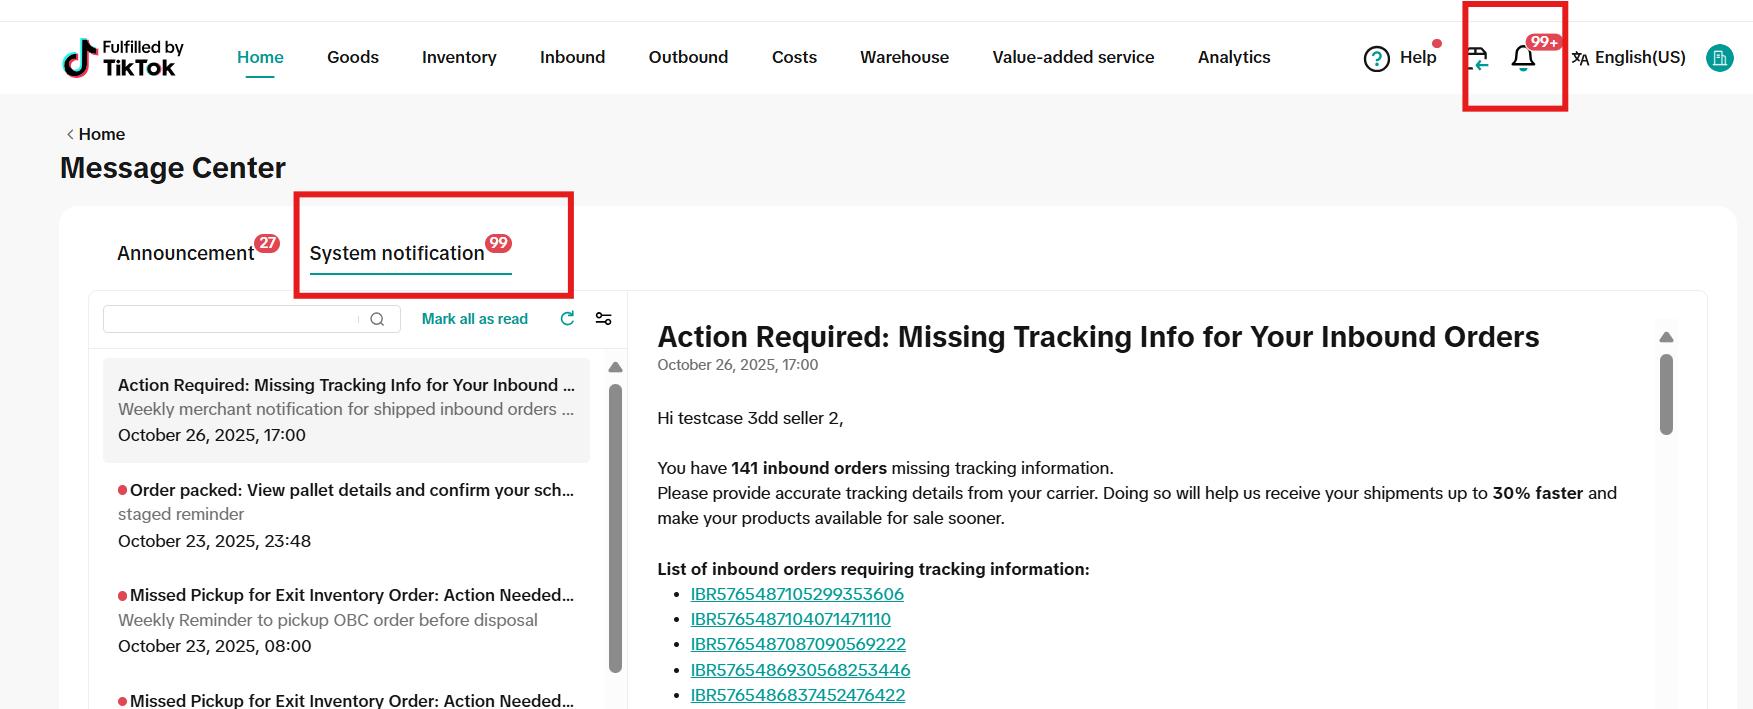The width and height of the screenshot is (1753, 709).
Task: Open the Inventory menu
Action: pos(459,57)
